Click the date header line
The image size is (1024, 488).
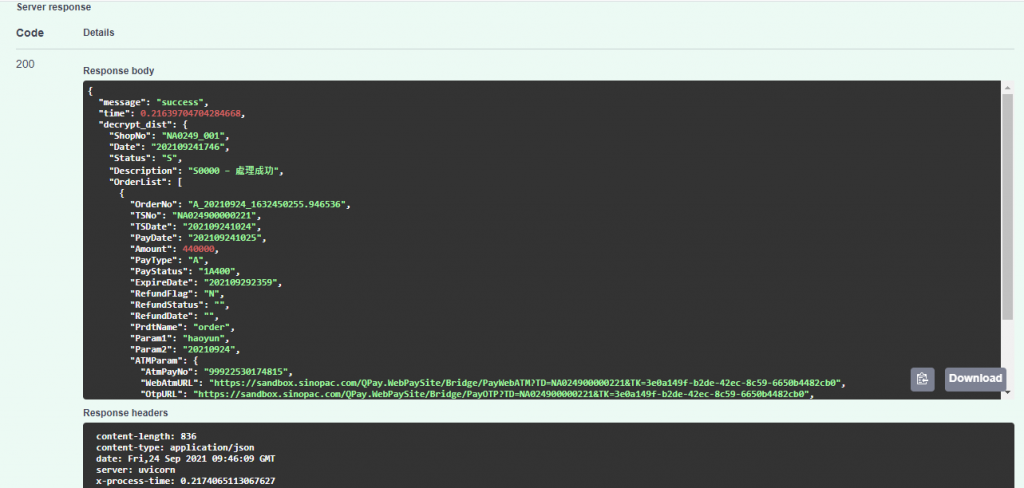[x=185, y=459]
